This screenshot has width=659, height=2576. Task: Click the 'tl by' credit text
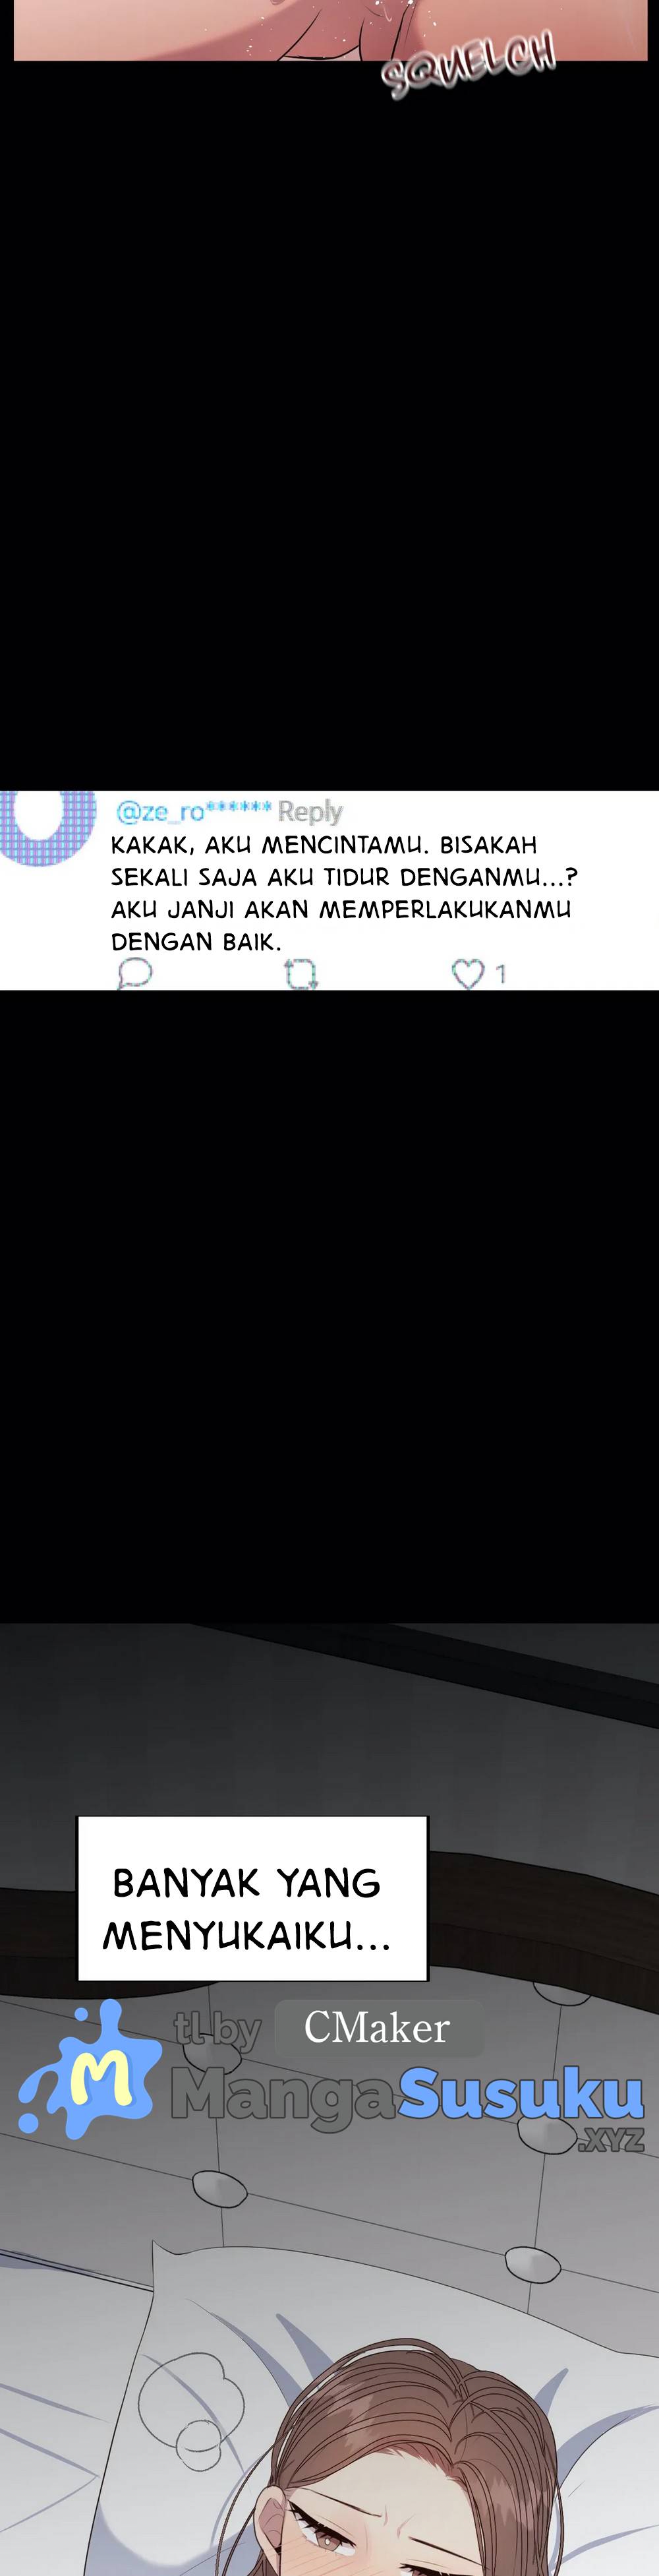tap(217, 2028)
